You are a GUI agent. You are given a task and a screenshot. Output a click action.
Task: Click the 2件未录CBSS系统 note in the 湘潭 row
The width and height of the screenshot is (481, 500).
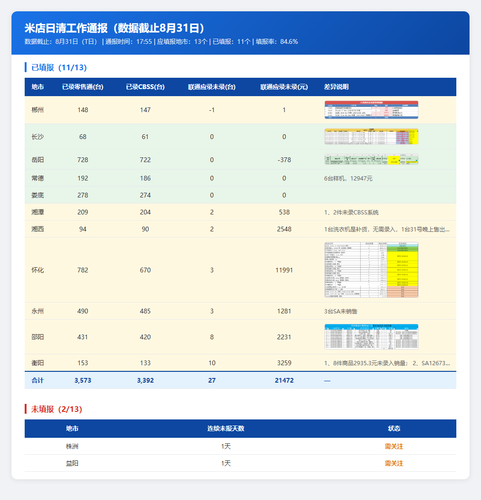coord(351,212)
